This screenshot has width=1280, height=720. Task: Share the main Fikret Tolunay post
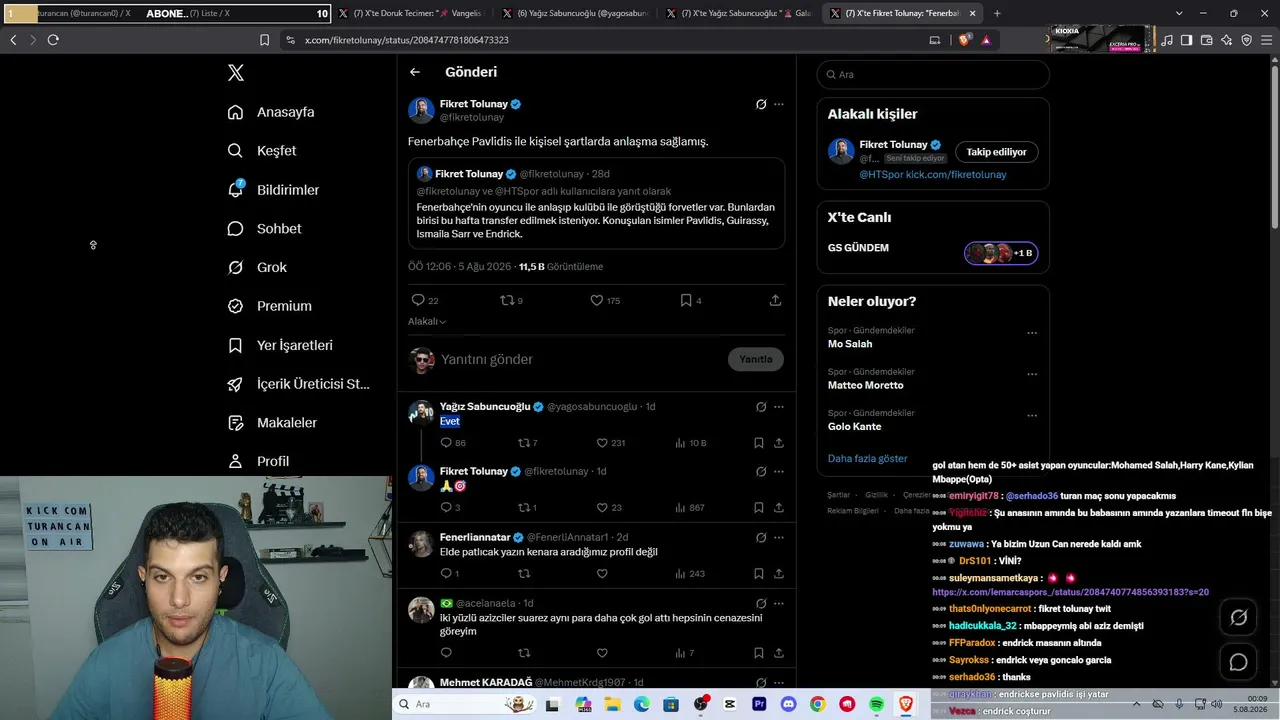pyautogui.click(x=775, y=300)
